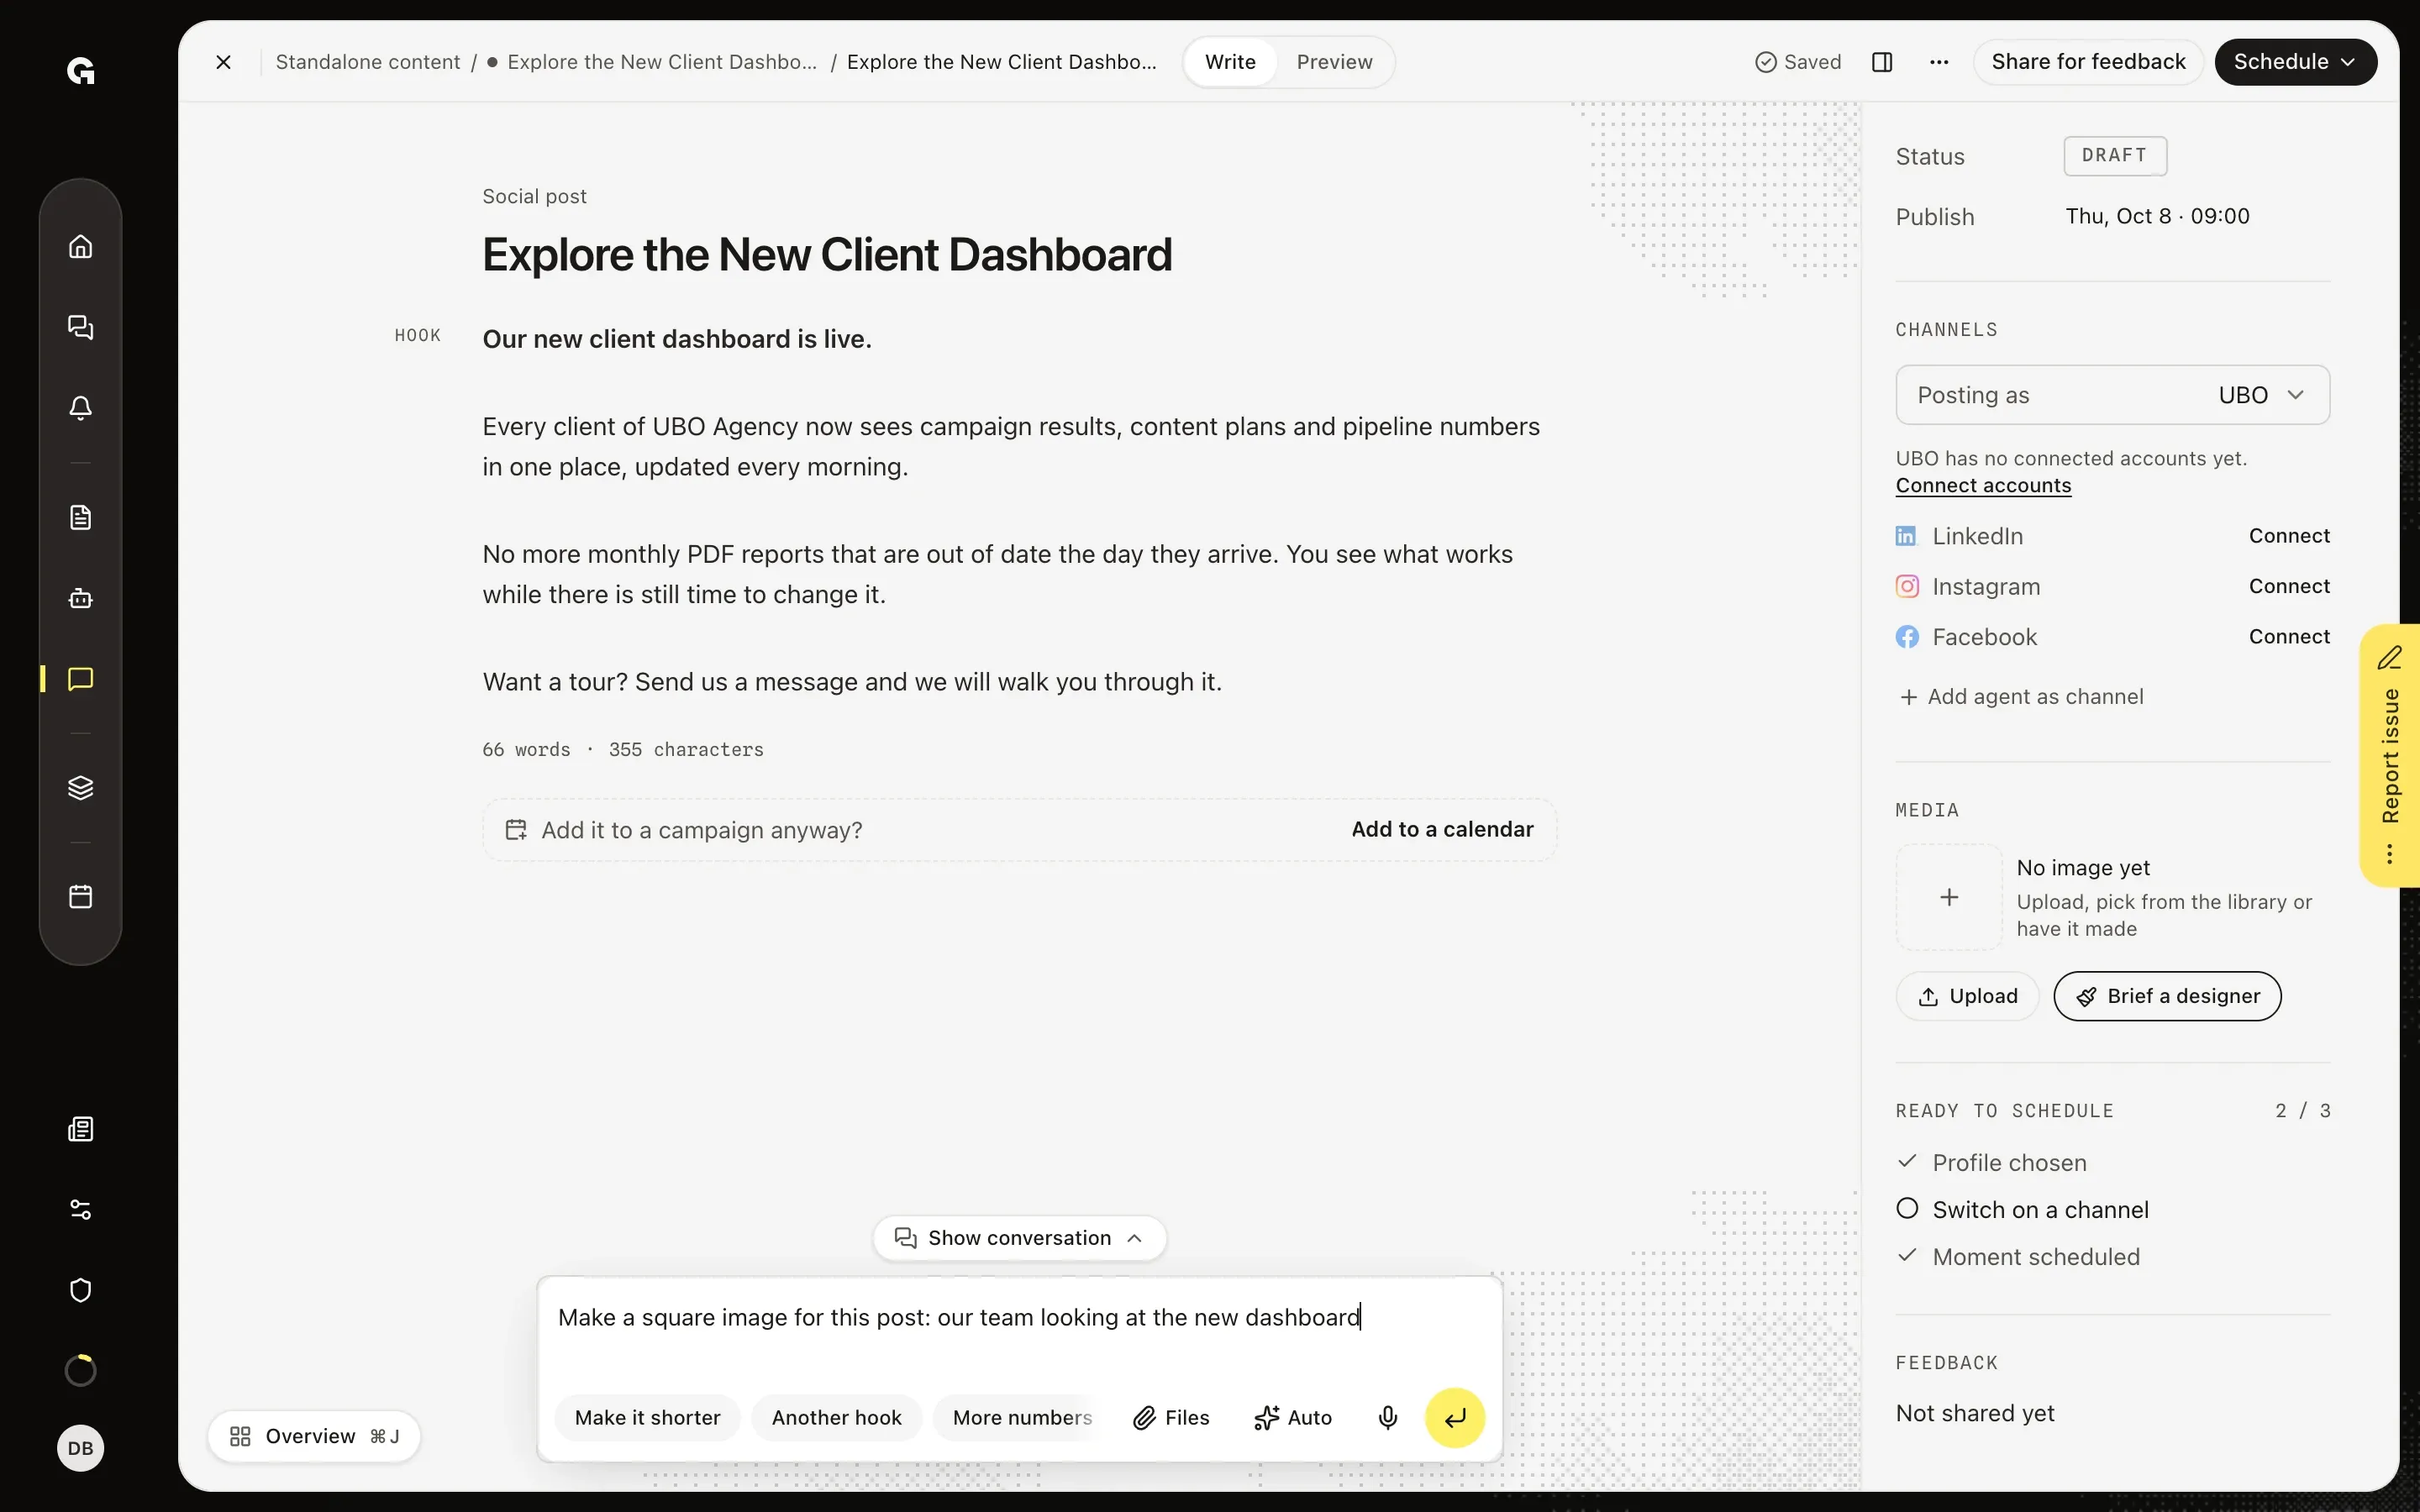Click the Profile chosen checklist item
This screenshot has height=1512, width=2420.
[1992, 1163]
